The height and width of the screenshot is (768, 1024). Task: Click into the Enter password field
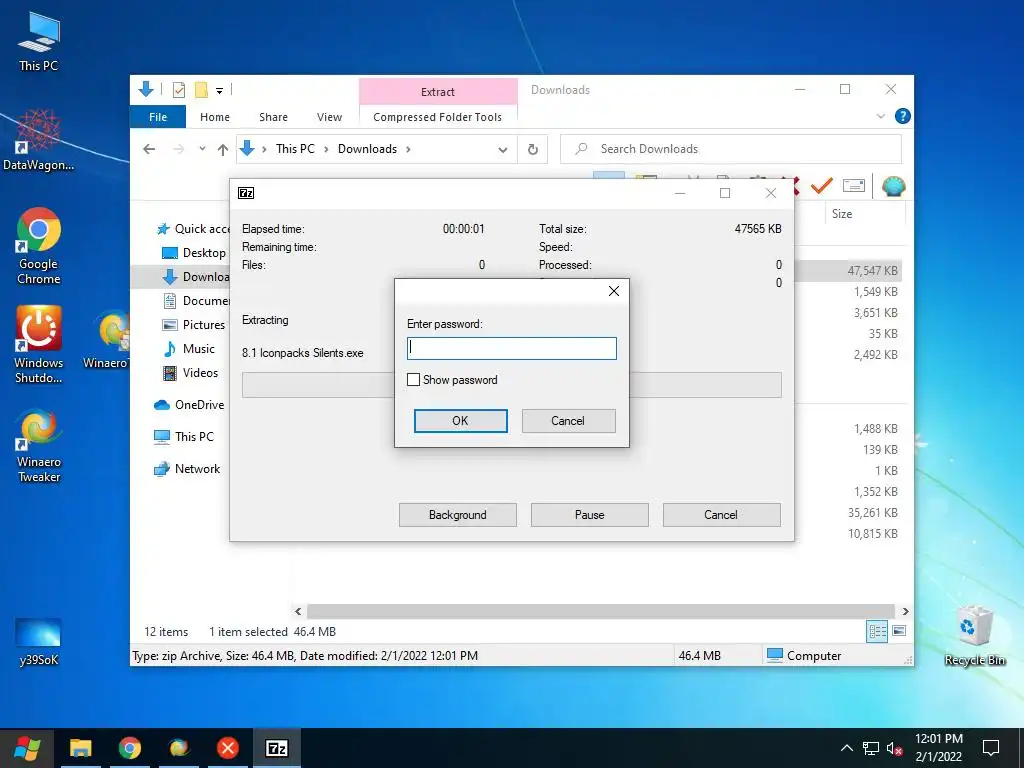tap(511, 348)
